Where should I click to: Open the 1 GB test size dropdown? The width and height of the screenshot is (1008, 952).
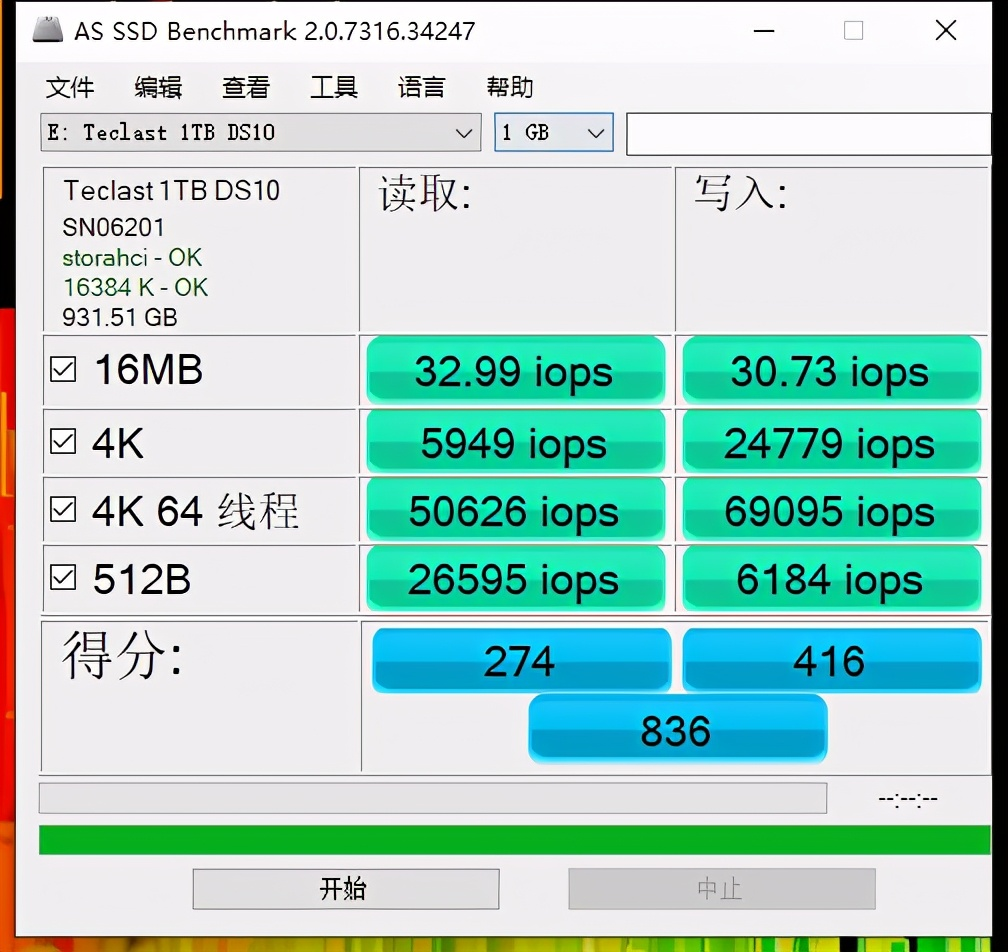pos(554,132)
